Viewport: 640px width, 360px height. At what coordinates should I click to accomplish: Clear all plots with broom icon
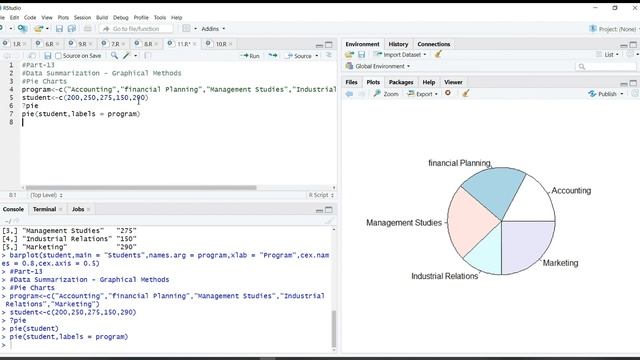pyautogui.click(x=465, y=93)
